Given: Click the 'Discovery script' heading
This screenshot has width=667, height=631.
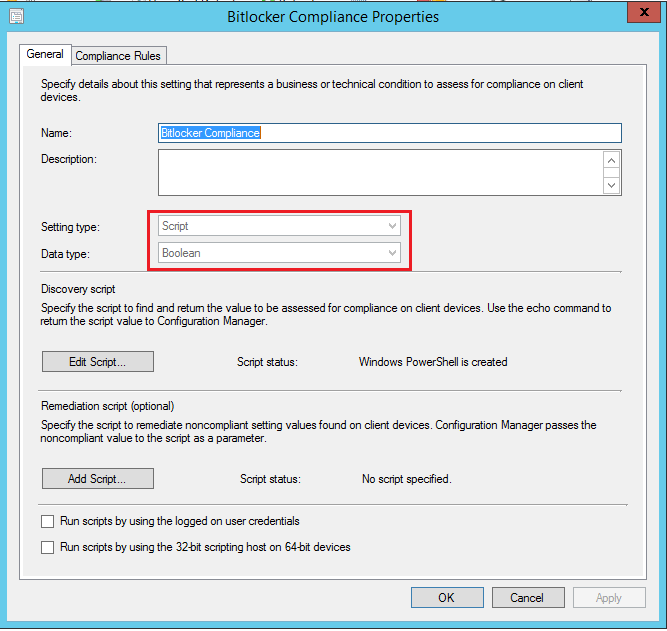Looking at the screenshot, I should tap(78, 289).
